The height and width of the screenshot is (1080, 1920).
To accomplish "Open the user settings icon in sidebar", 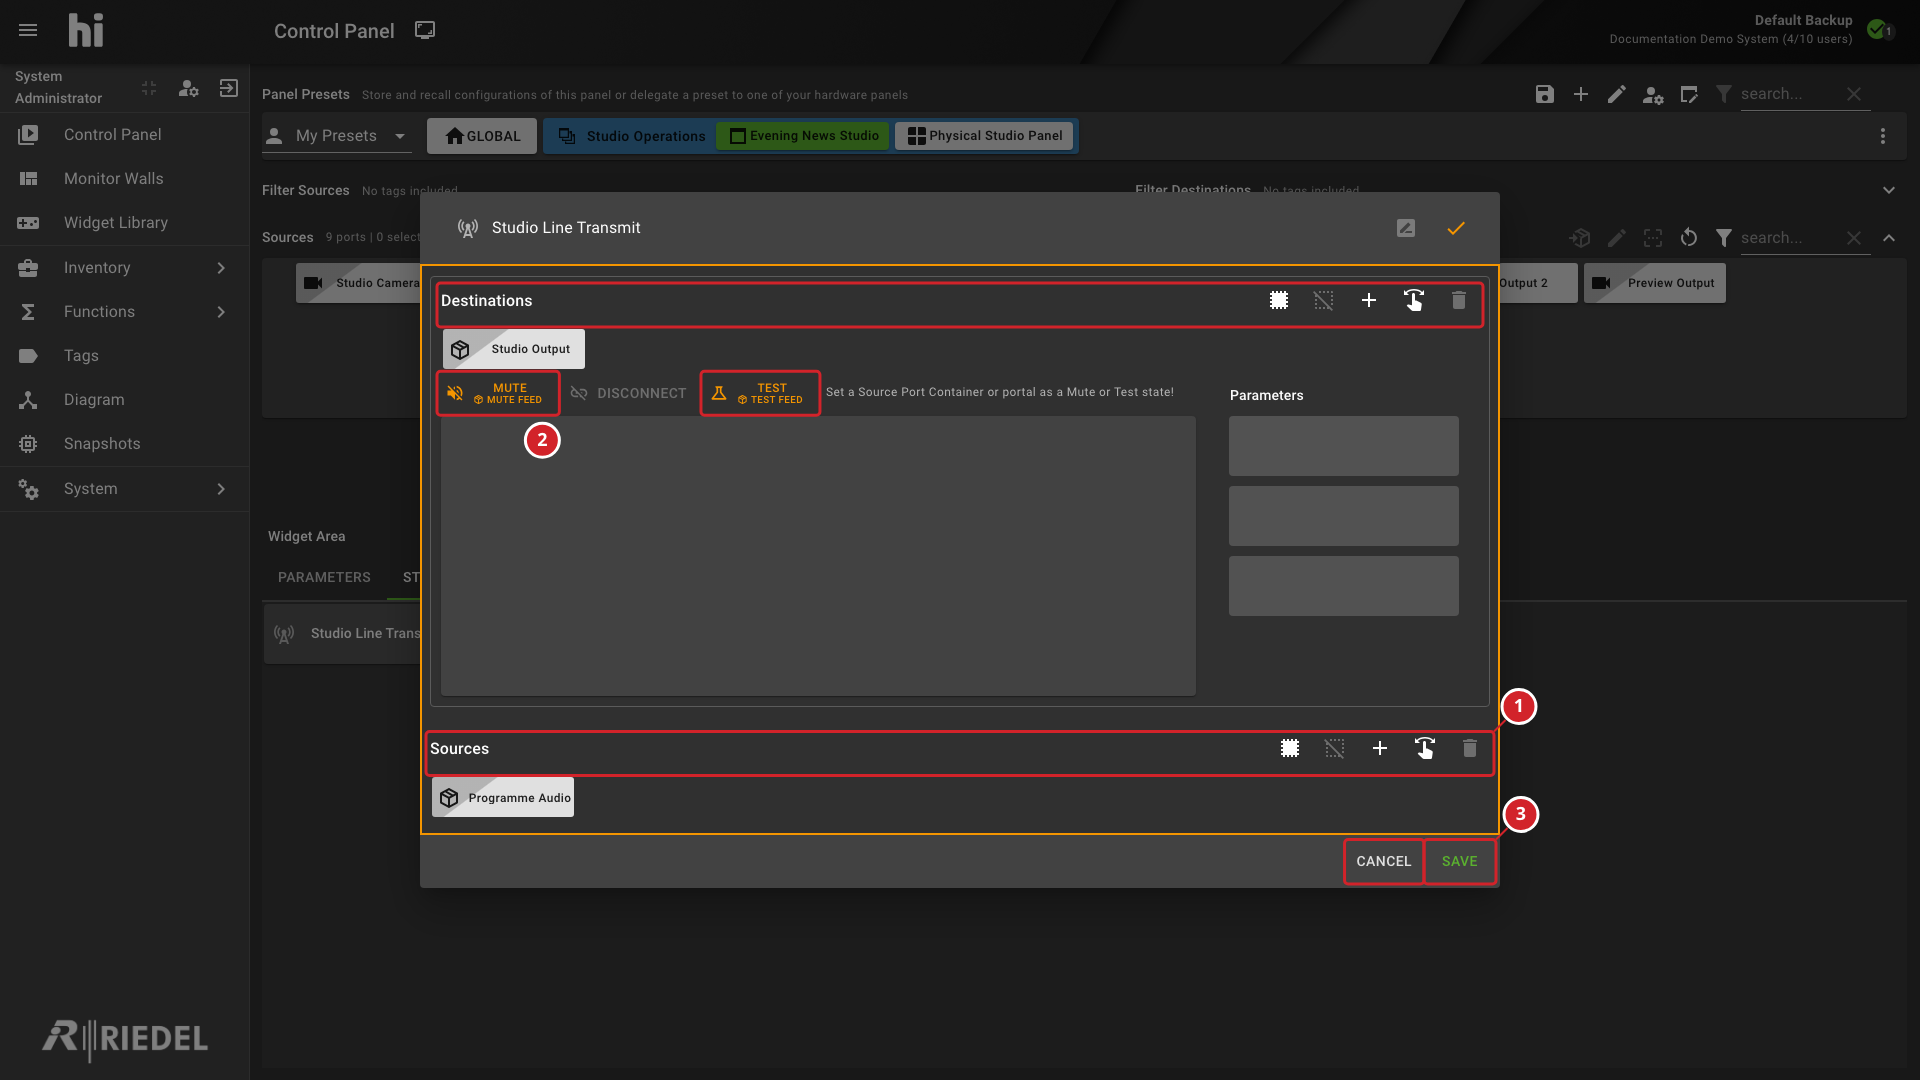I will click(189, 88).
